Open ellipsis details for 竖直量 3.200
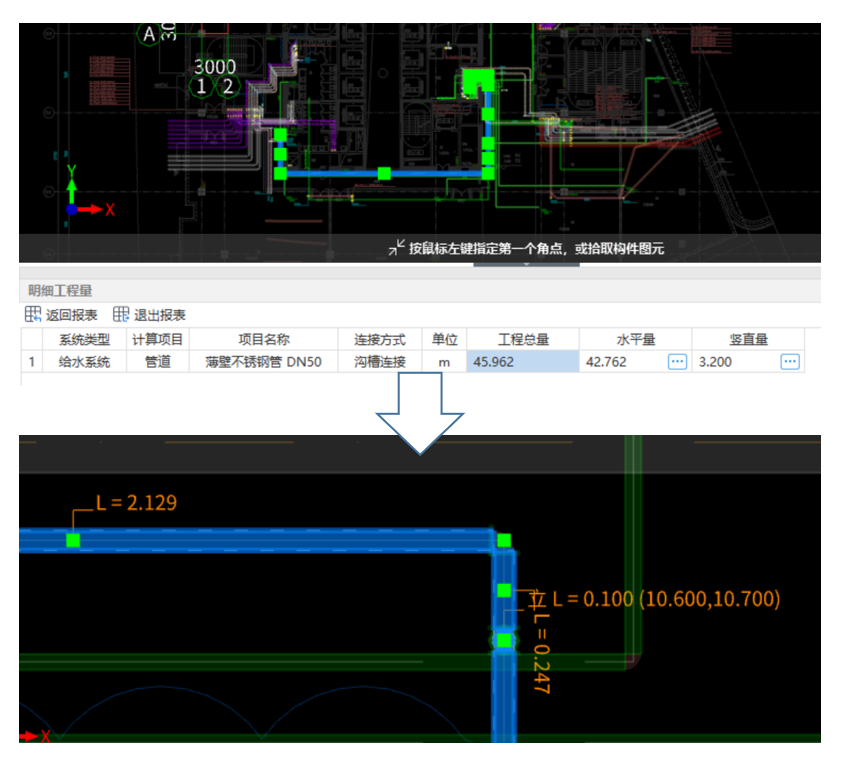The height and width of the screenshot is (765, 846). click(790, 362)
